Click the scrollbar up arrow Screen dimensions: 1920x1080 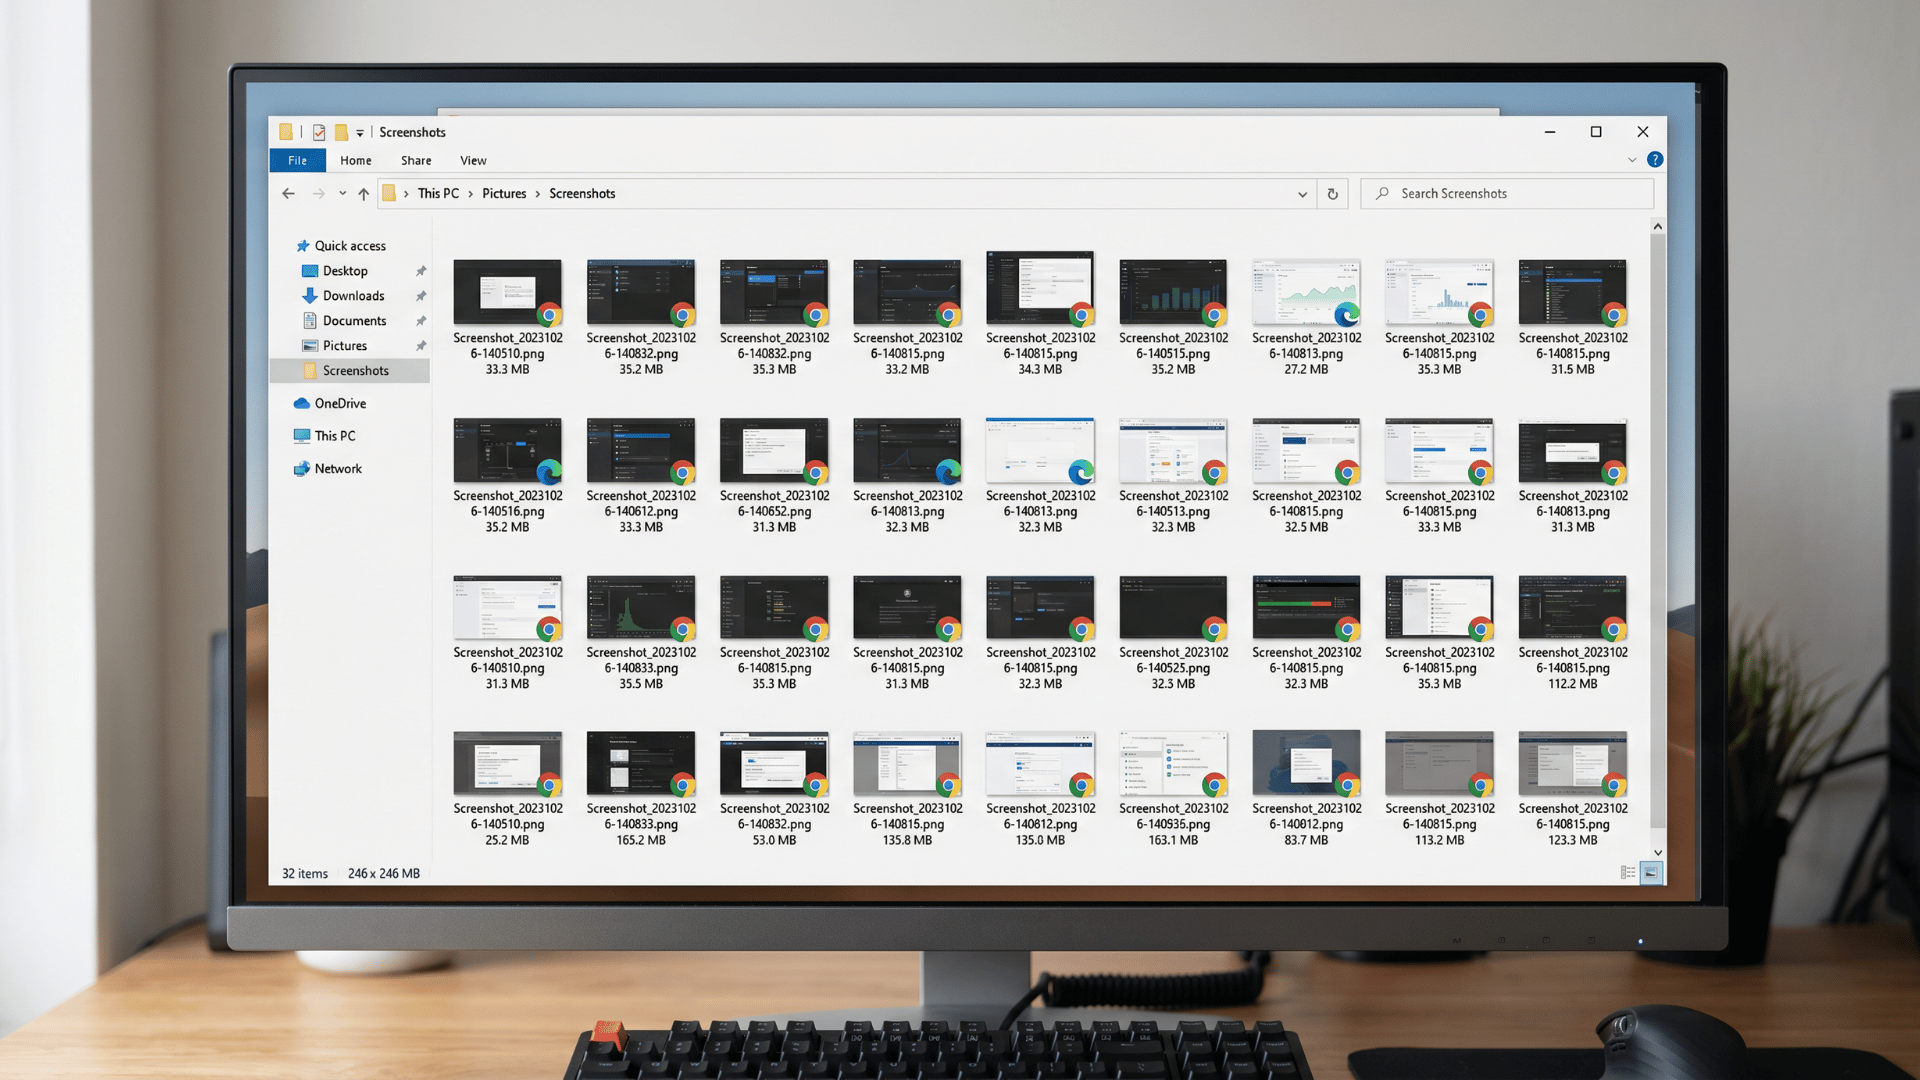[x=1658, y=227]
